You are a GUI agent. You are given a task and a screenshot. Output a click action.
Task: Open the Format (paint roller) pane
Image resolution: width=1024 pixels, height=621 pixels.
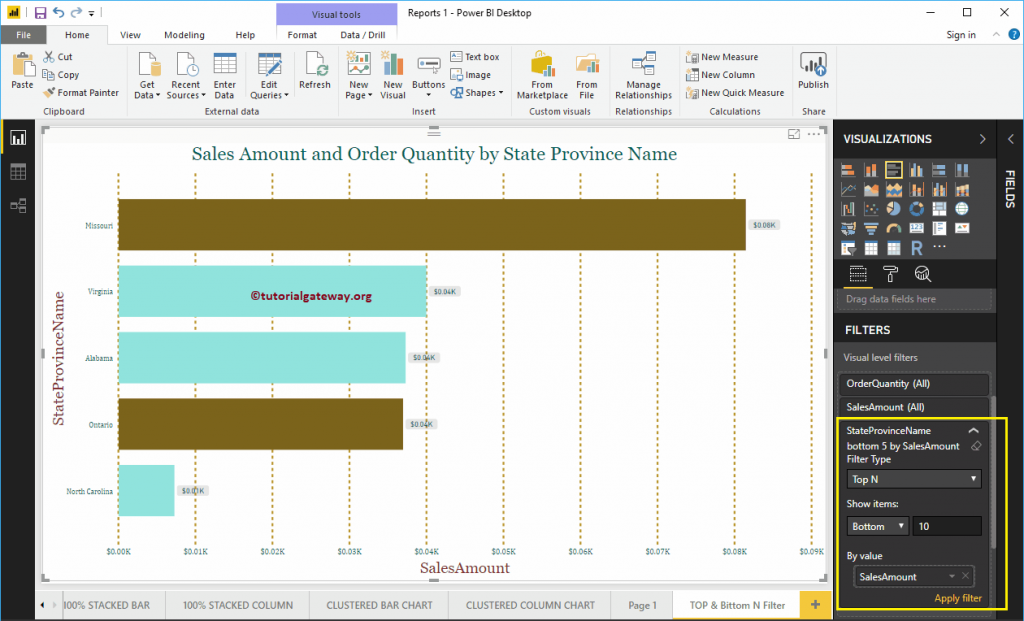[x=891, y=274]
